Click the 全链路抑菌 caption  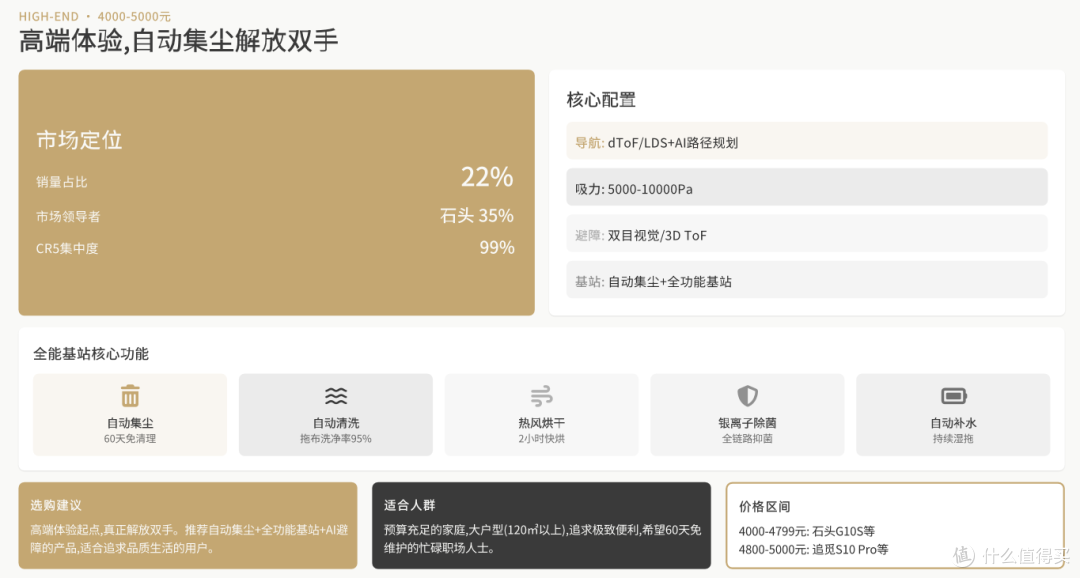click(747, 439)
